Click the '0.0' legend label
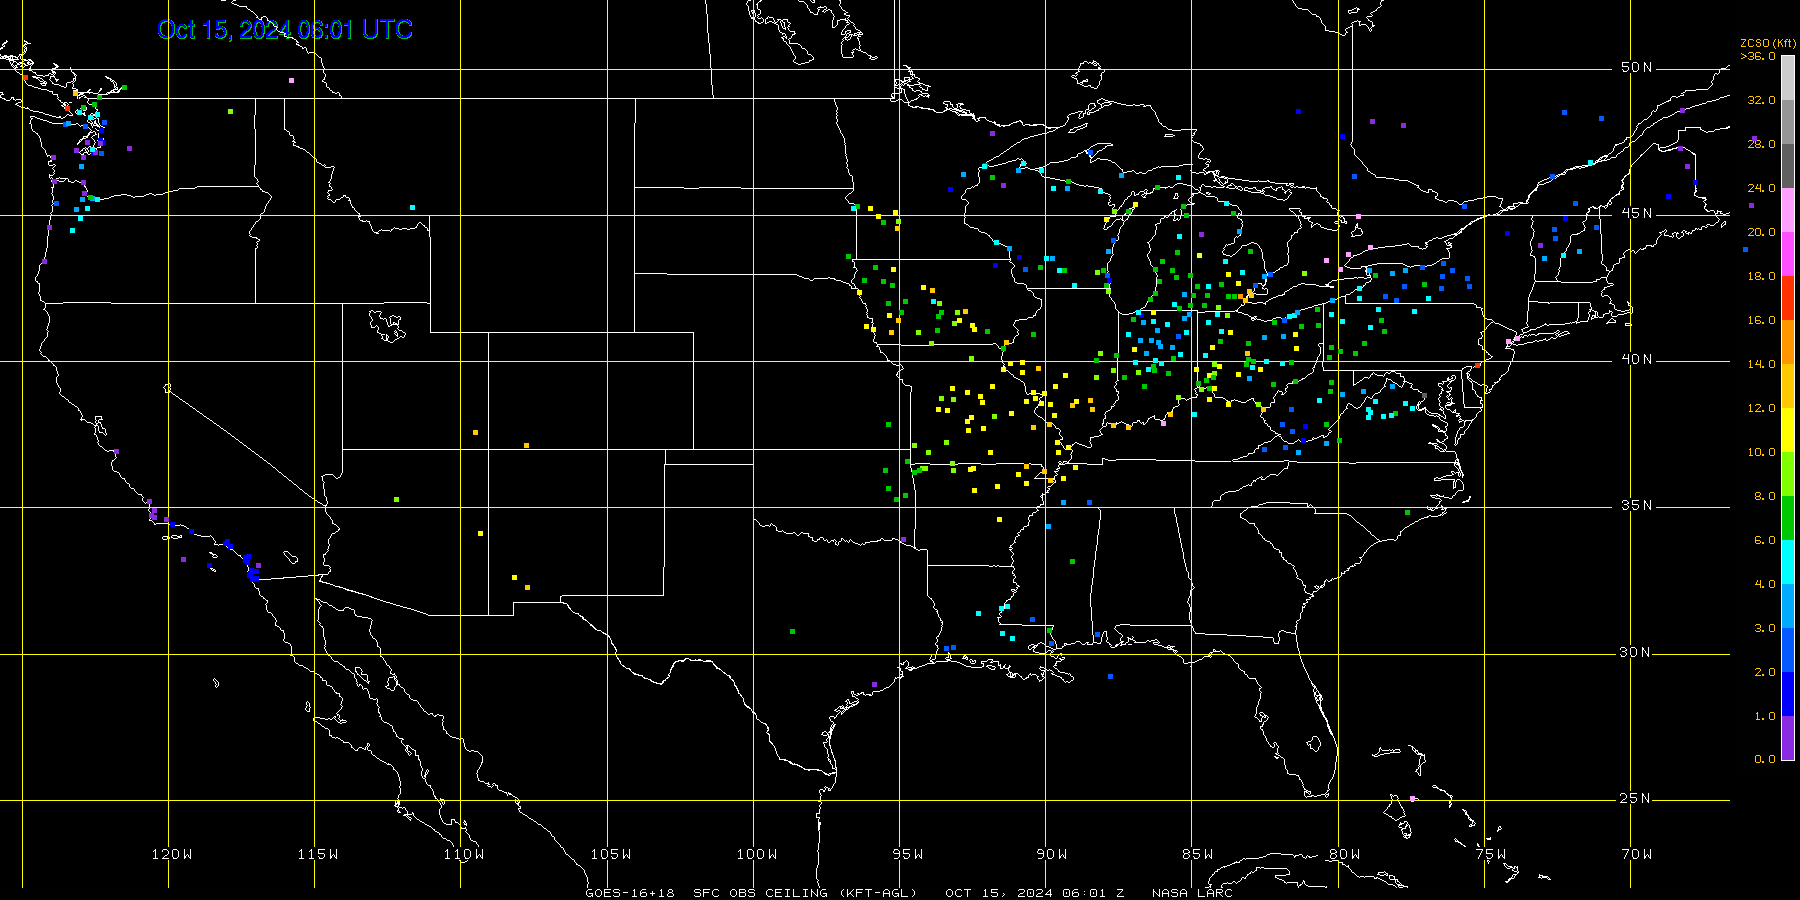 pos(1765,759)
